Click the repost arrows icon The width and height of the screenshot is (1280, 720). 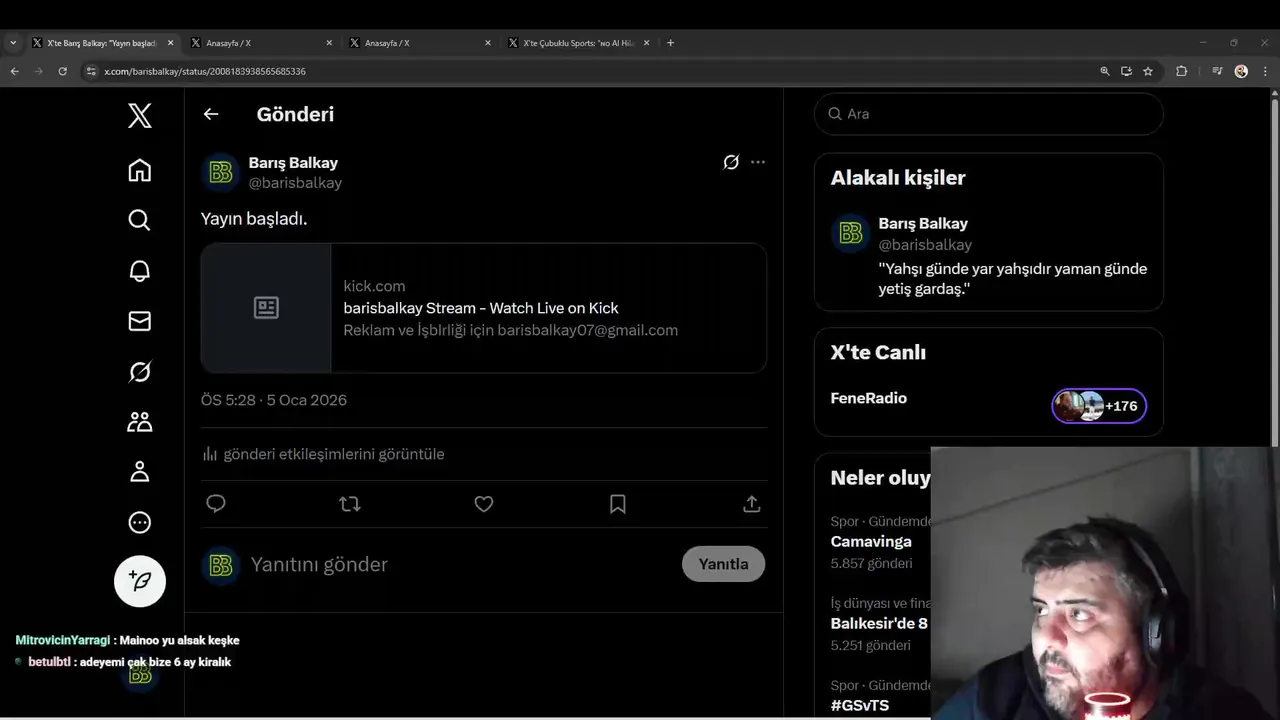(350, 504)
